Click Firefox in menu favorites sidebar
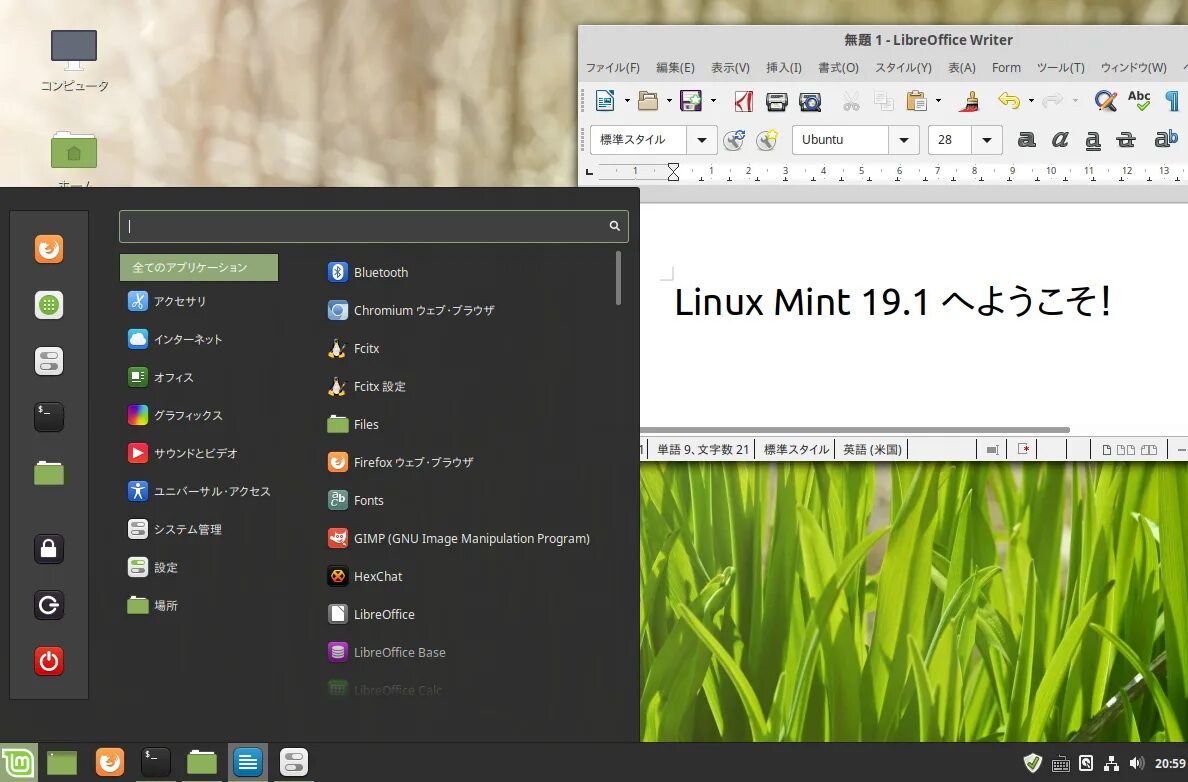Image resolution: width=1188 pixels, height=782 pixels. pyautogui.click(x=48, y=249)
